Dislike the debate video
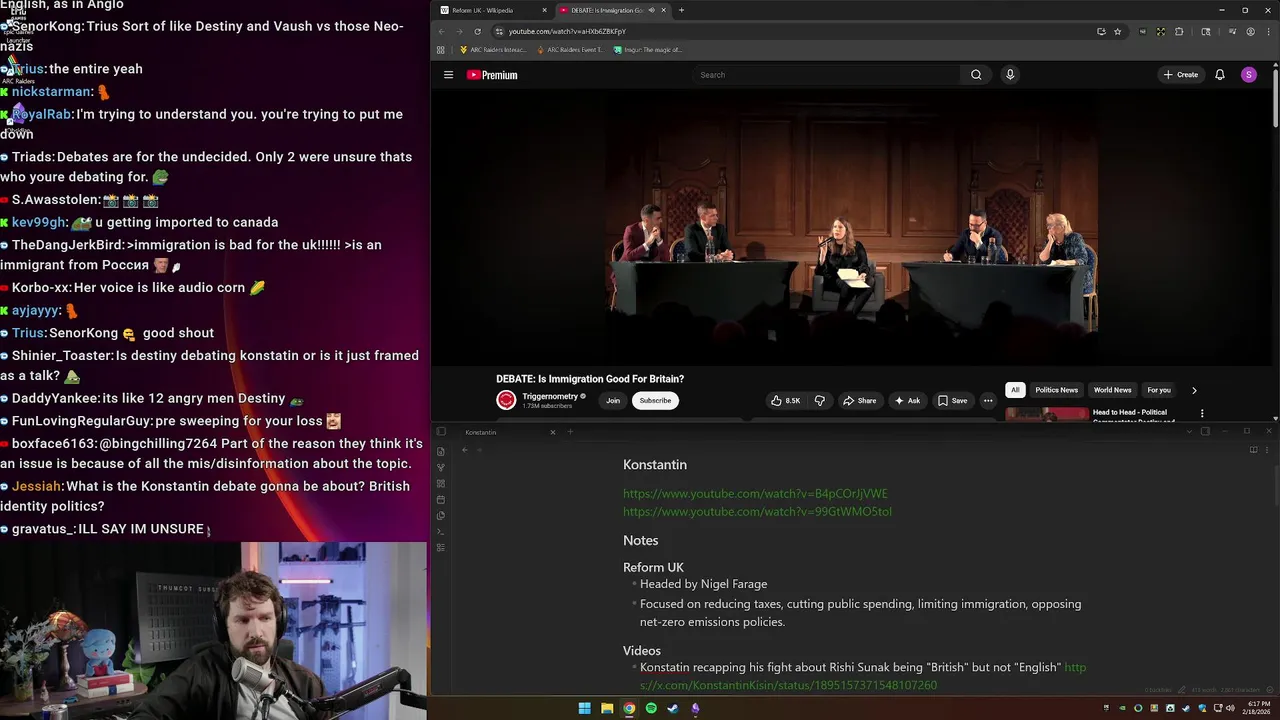The image size is (1280, 720). click(x=820, y=400)
